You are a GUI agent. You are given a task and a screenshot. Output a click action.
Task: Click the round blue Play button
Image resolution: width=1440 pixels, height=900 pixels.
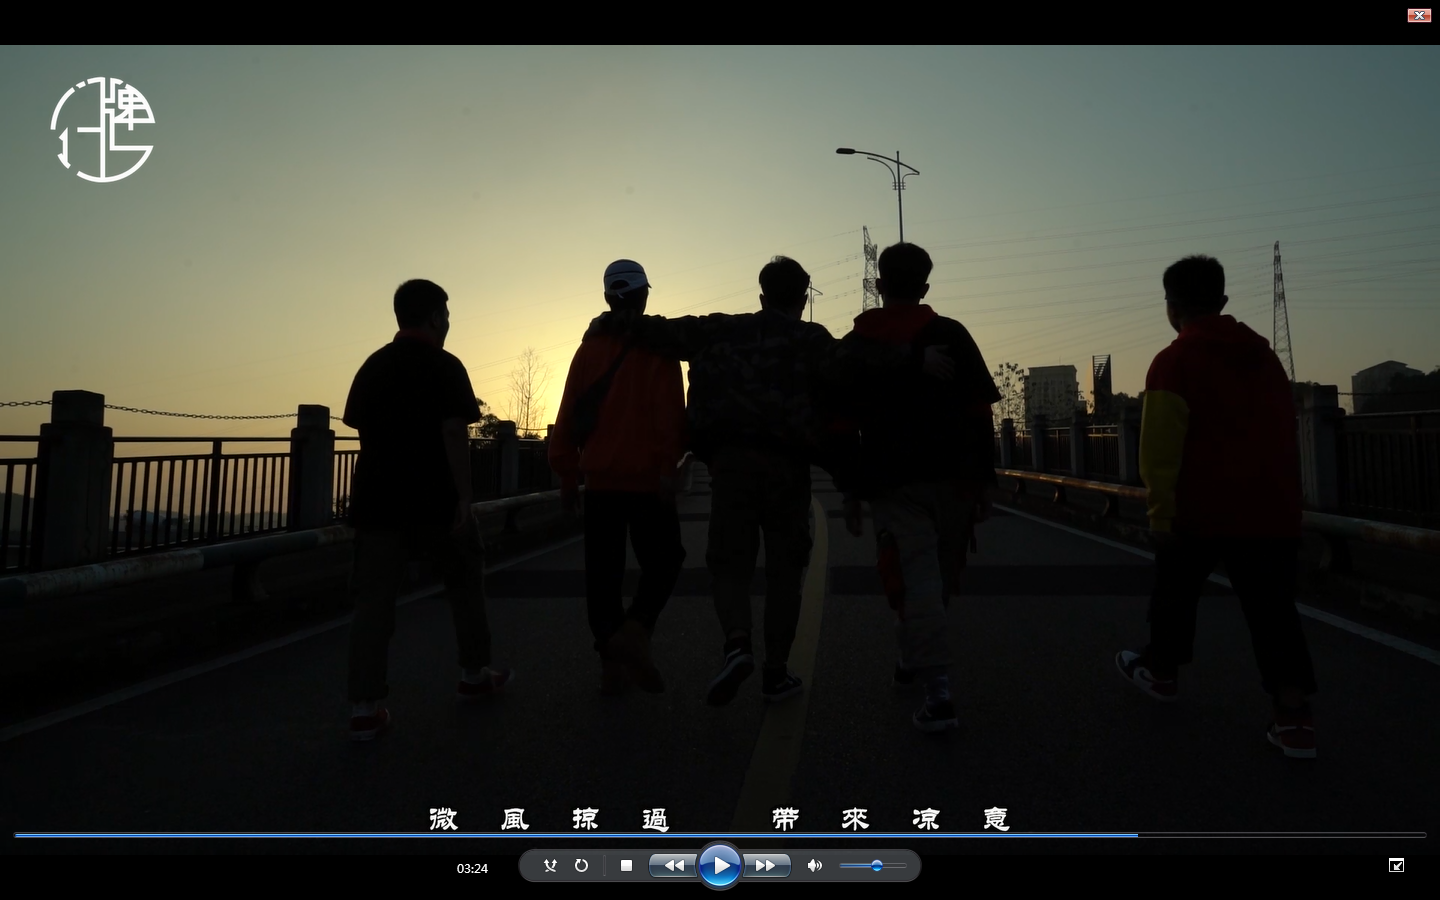[x=719, y=866]
